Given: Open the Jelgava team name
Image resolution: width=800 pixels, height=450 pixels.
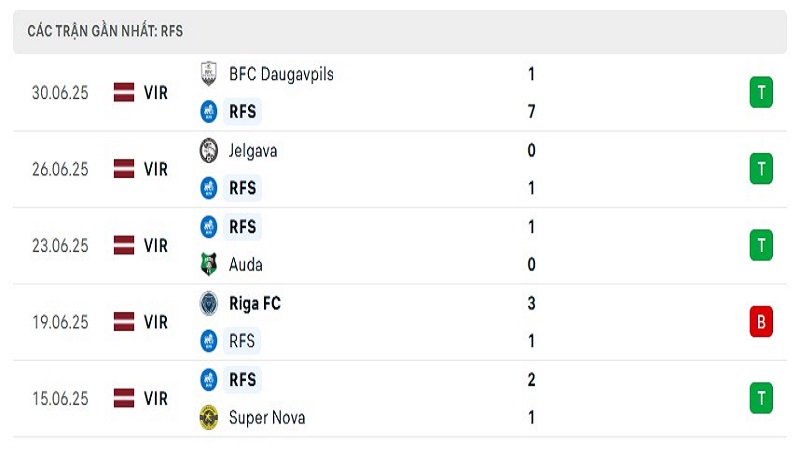Looking at the screenshot, I should (x=253, y=151).
